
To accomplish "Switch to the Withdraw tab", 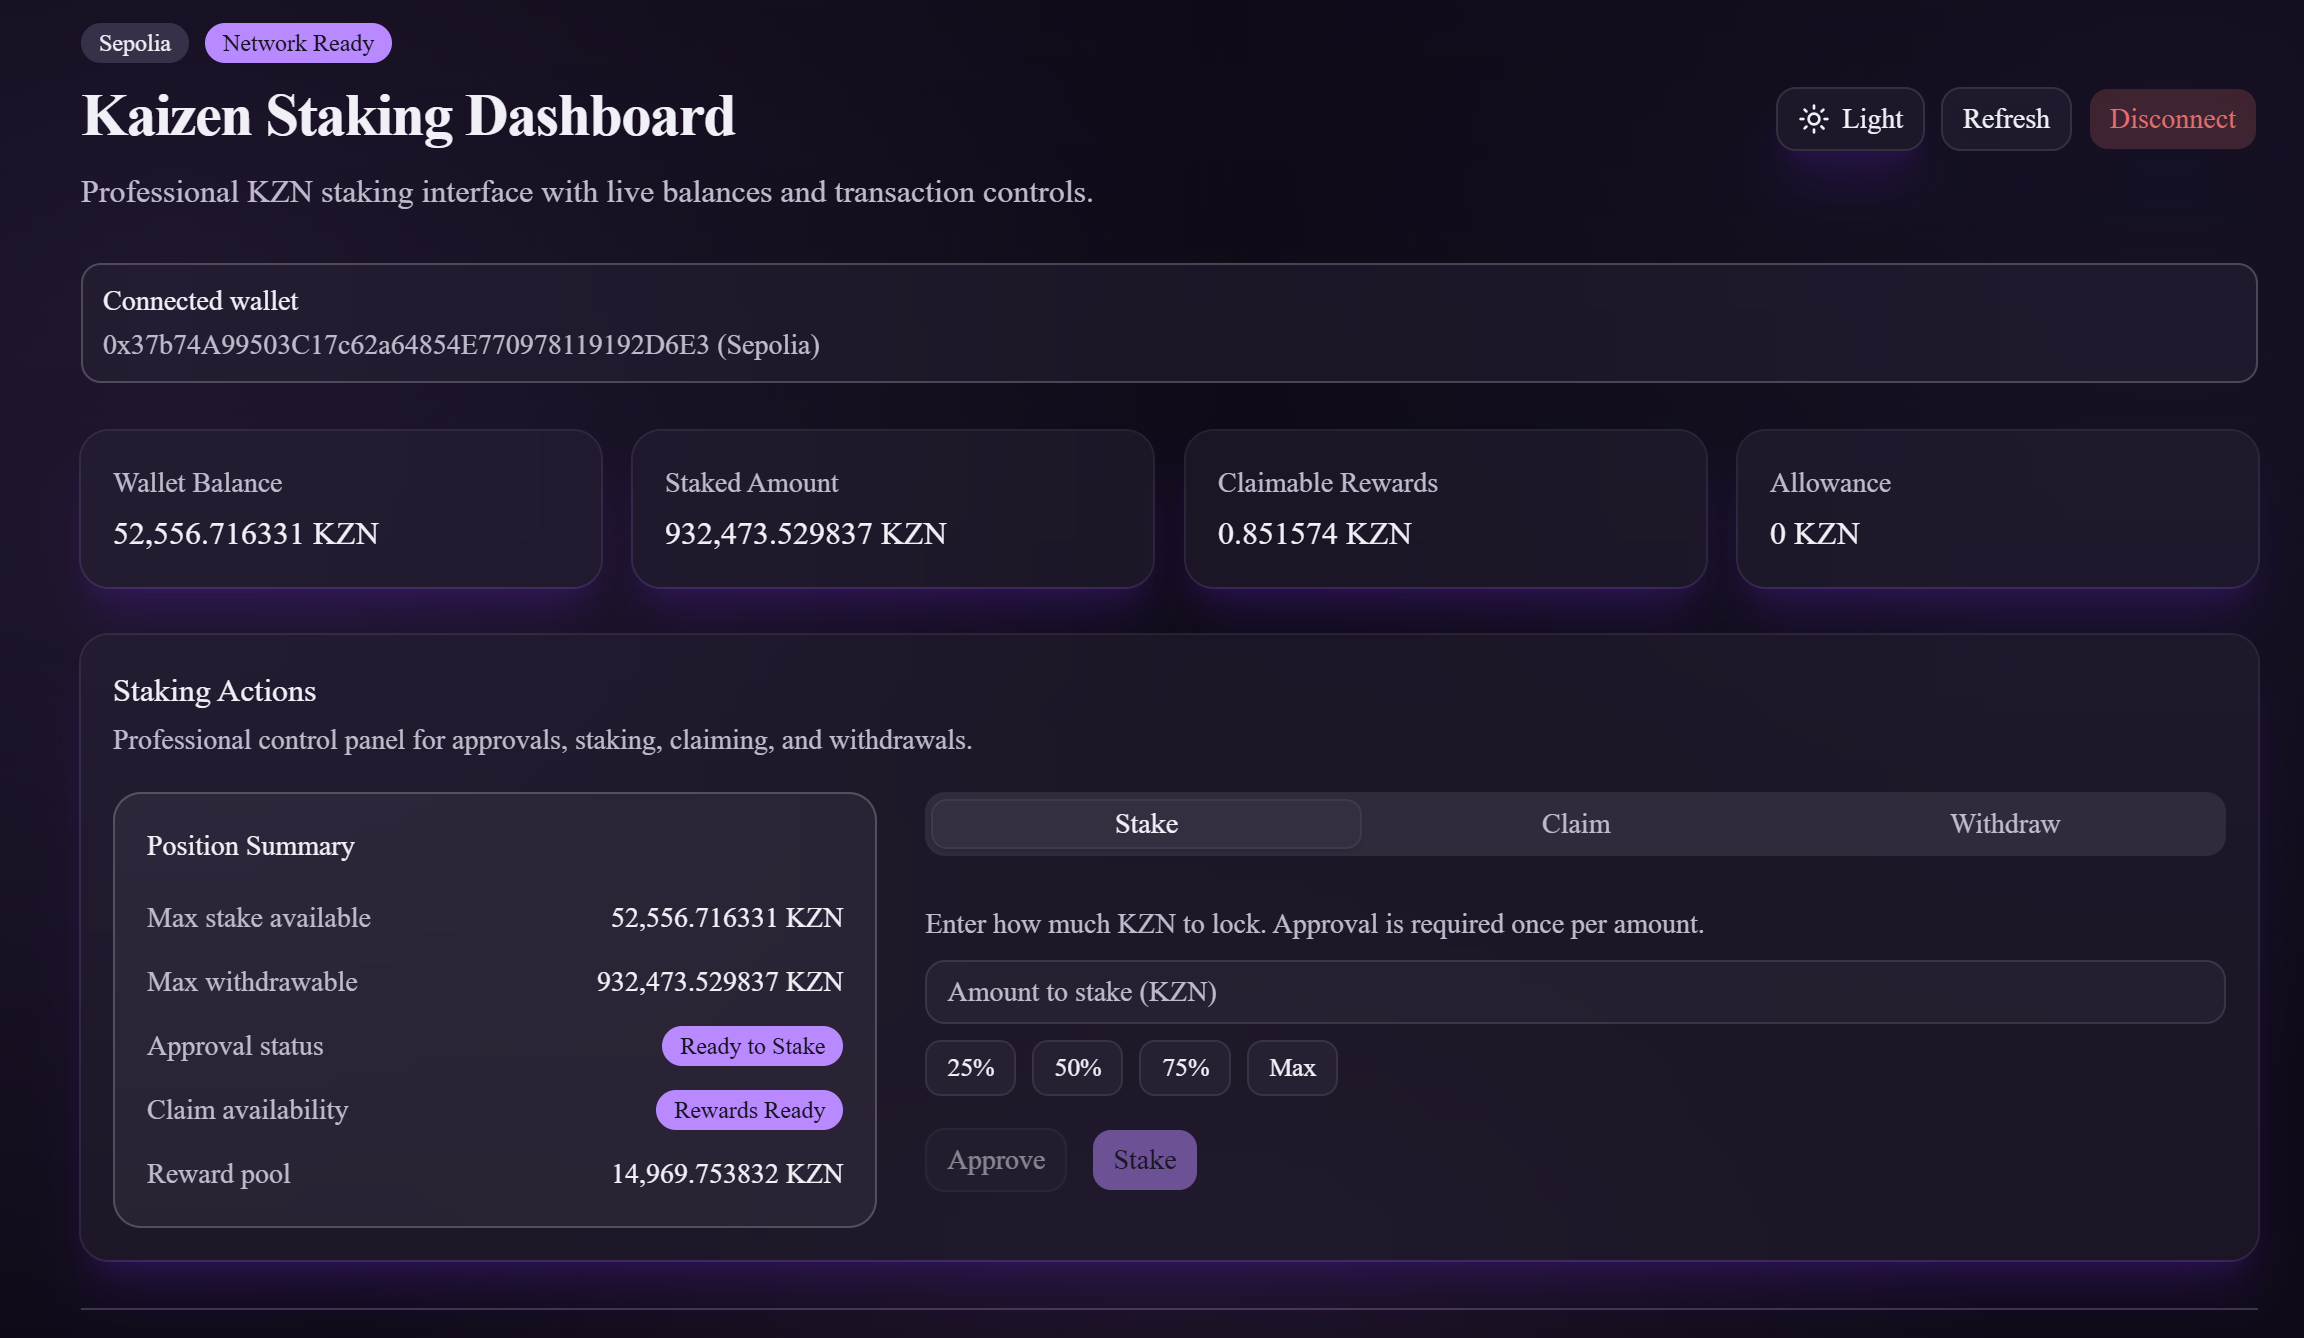I will (2004, 823).
